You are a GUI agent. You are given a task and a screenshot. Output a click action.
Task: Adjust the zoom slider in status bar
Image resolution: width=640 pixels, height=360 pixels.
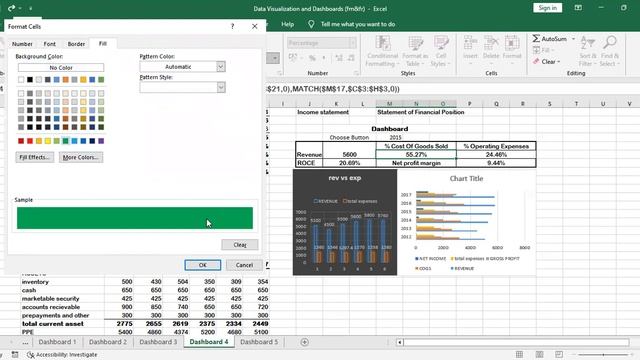tap(603, 354)
